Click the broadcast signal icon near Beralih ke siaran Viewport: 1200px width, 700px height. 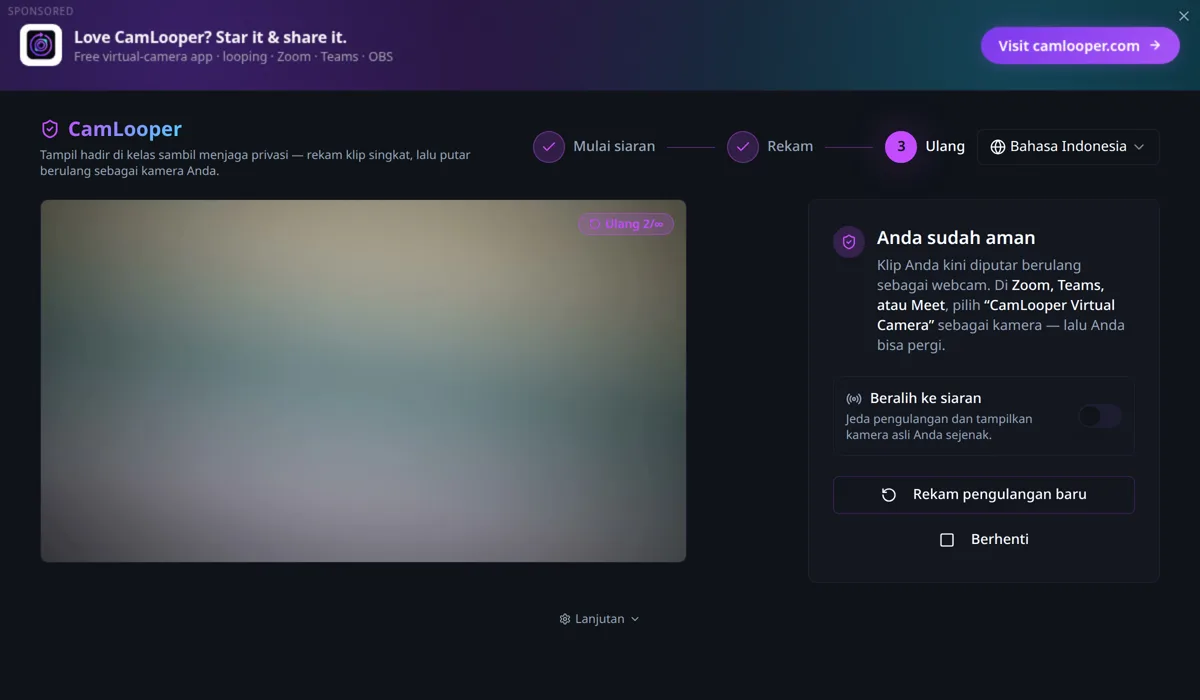point(854,399)
